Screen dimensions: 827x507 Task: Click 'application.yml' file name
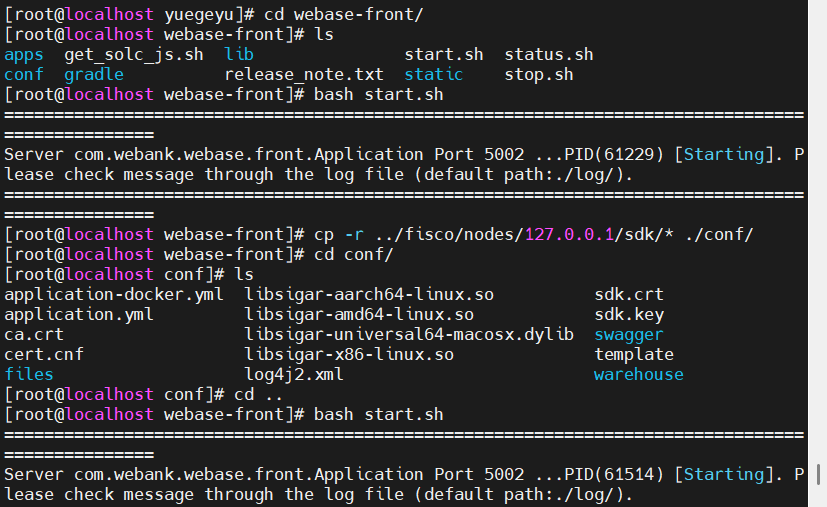pos(79,315)
